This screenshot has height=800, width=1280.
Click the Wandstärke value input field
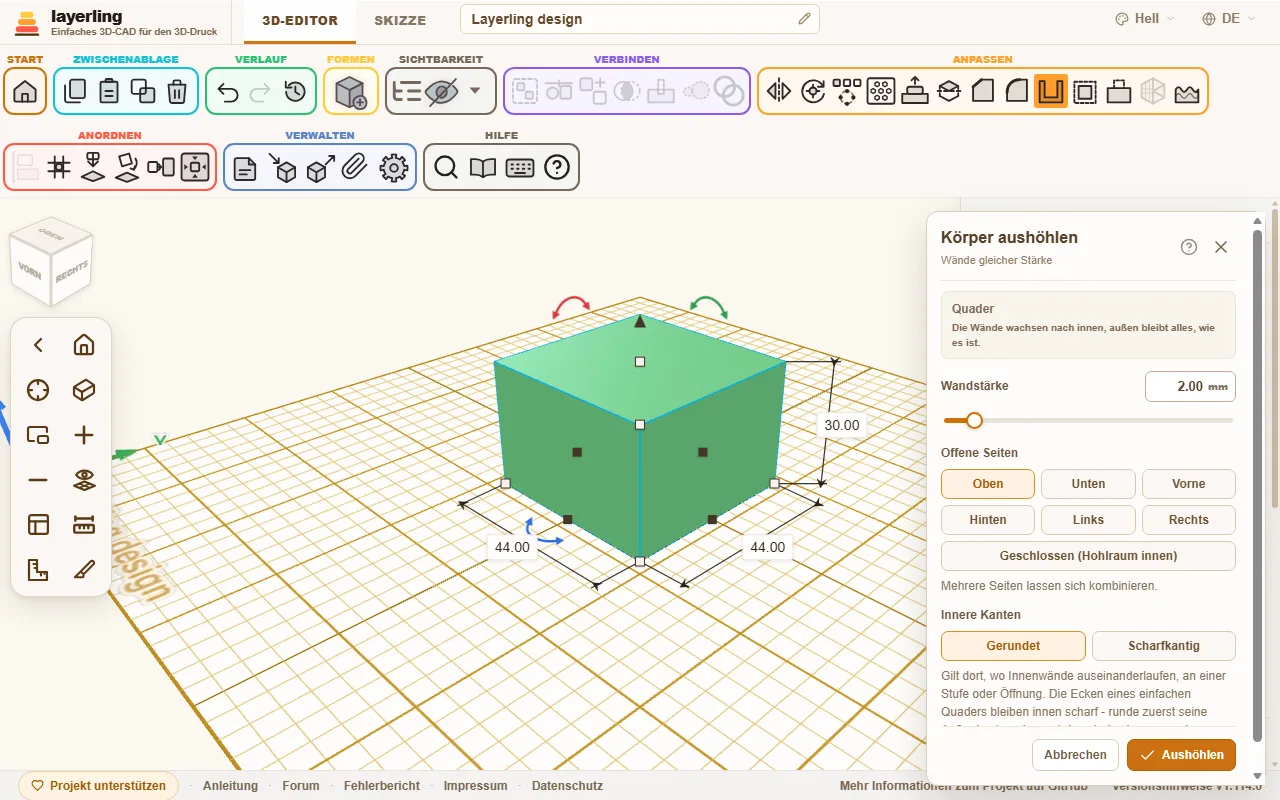click(1190, 387)
